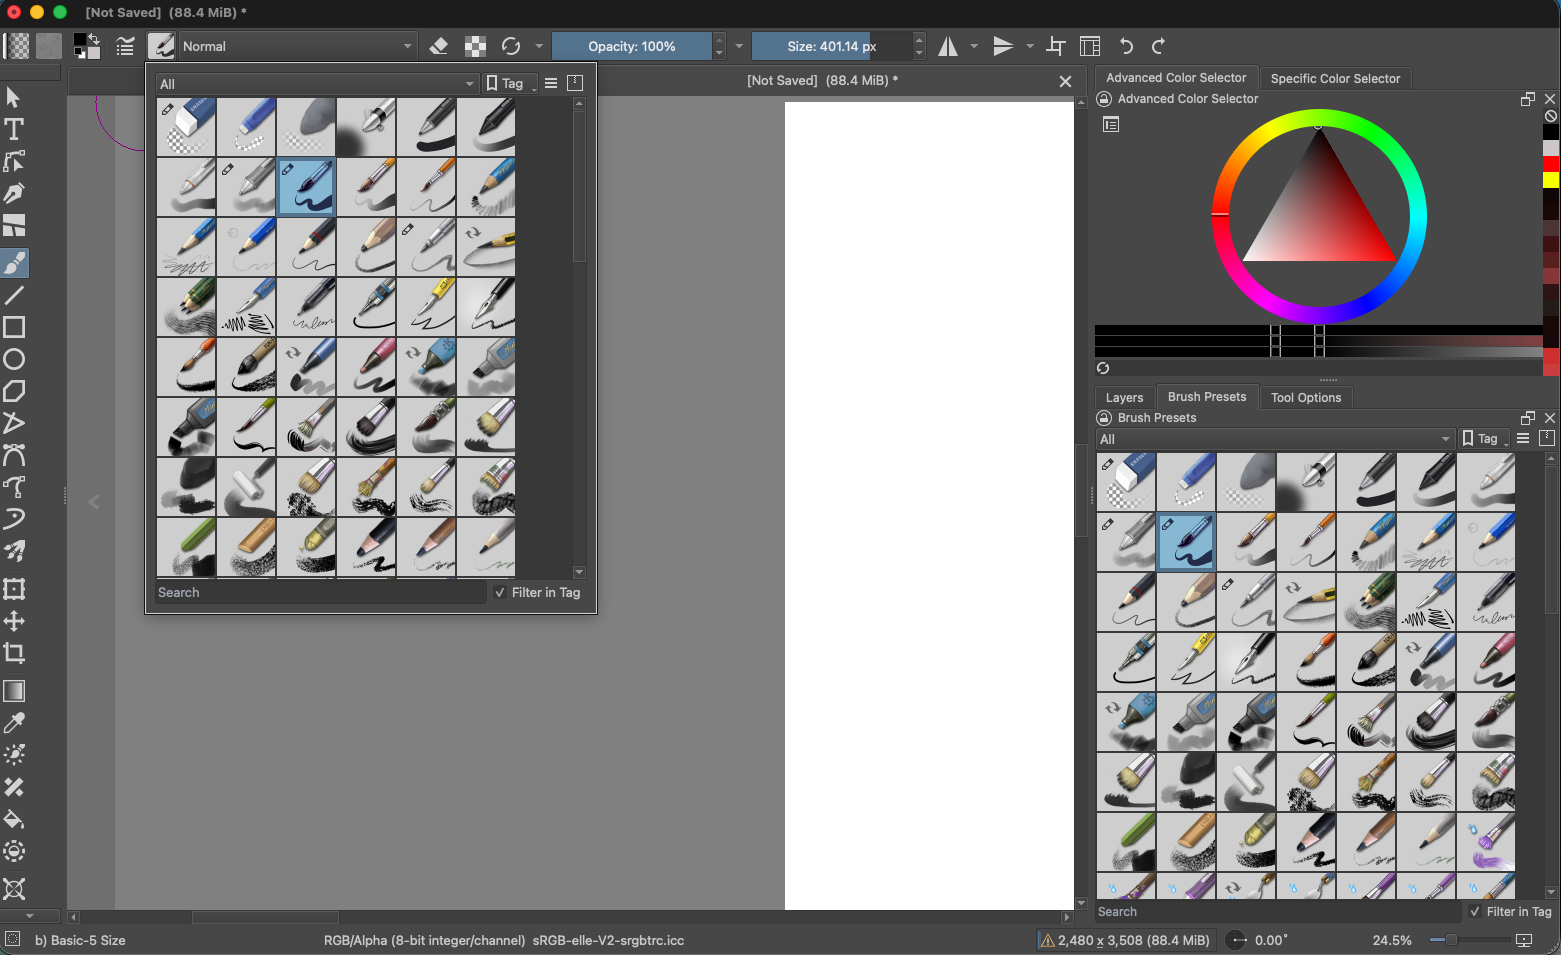Toggle the Horizontal Mirror tool

(x=948, y=46)
